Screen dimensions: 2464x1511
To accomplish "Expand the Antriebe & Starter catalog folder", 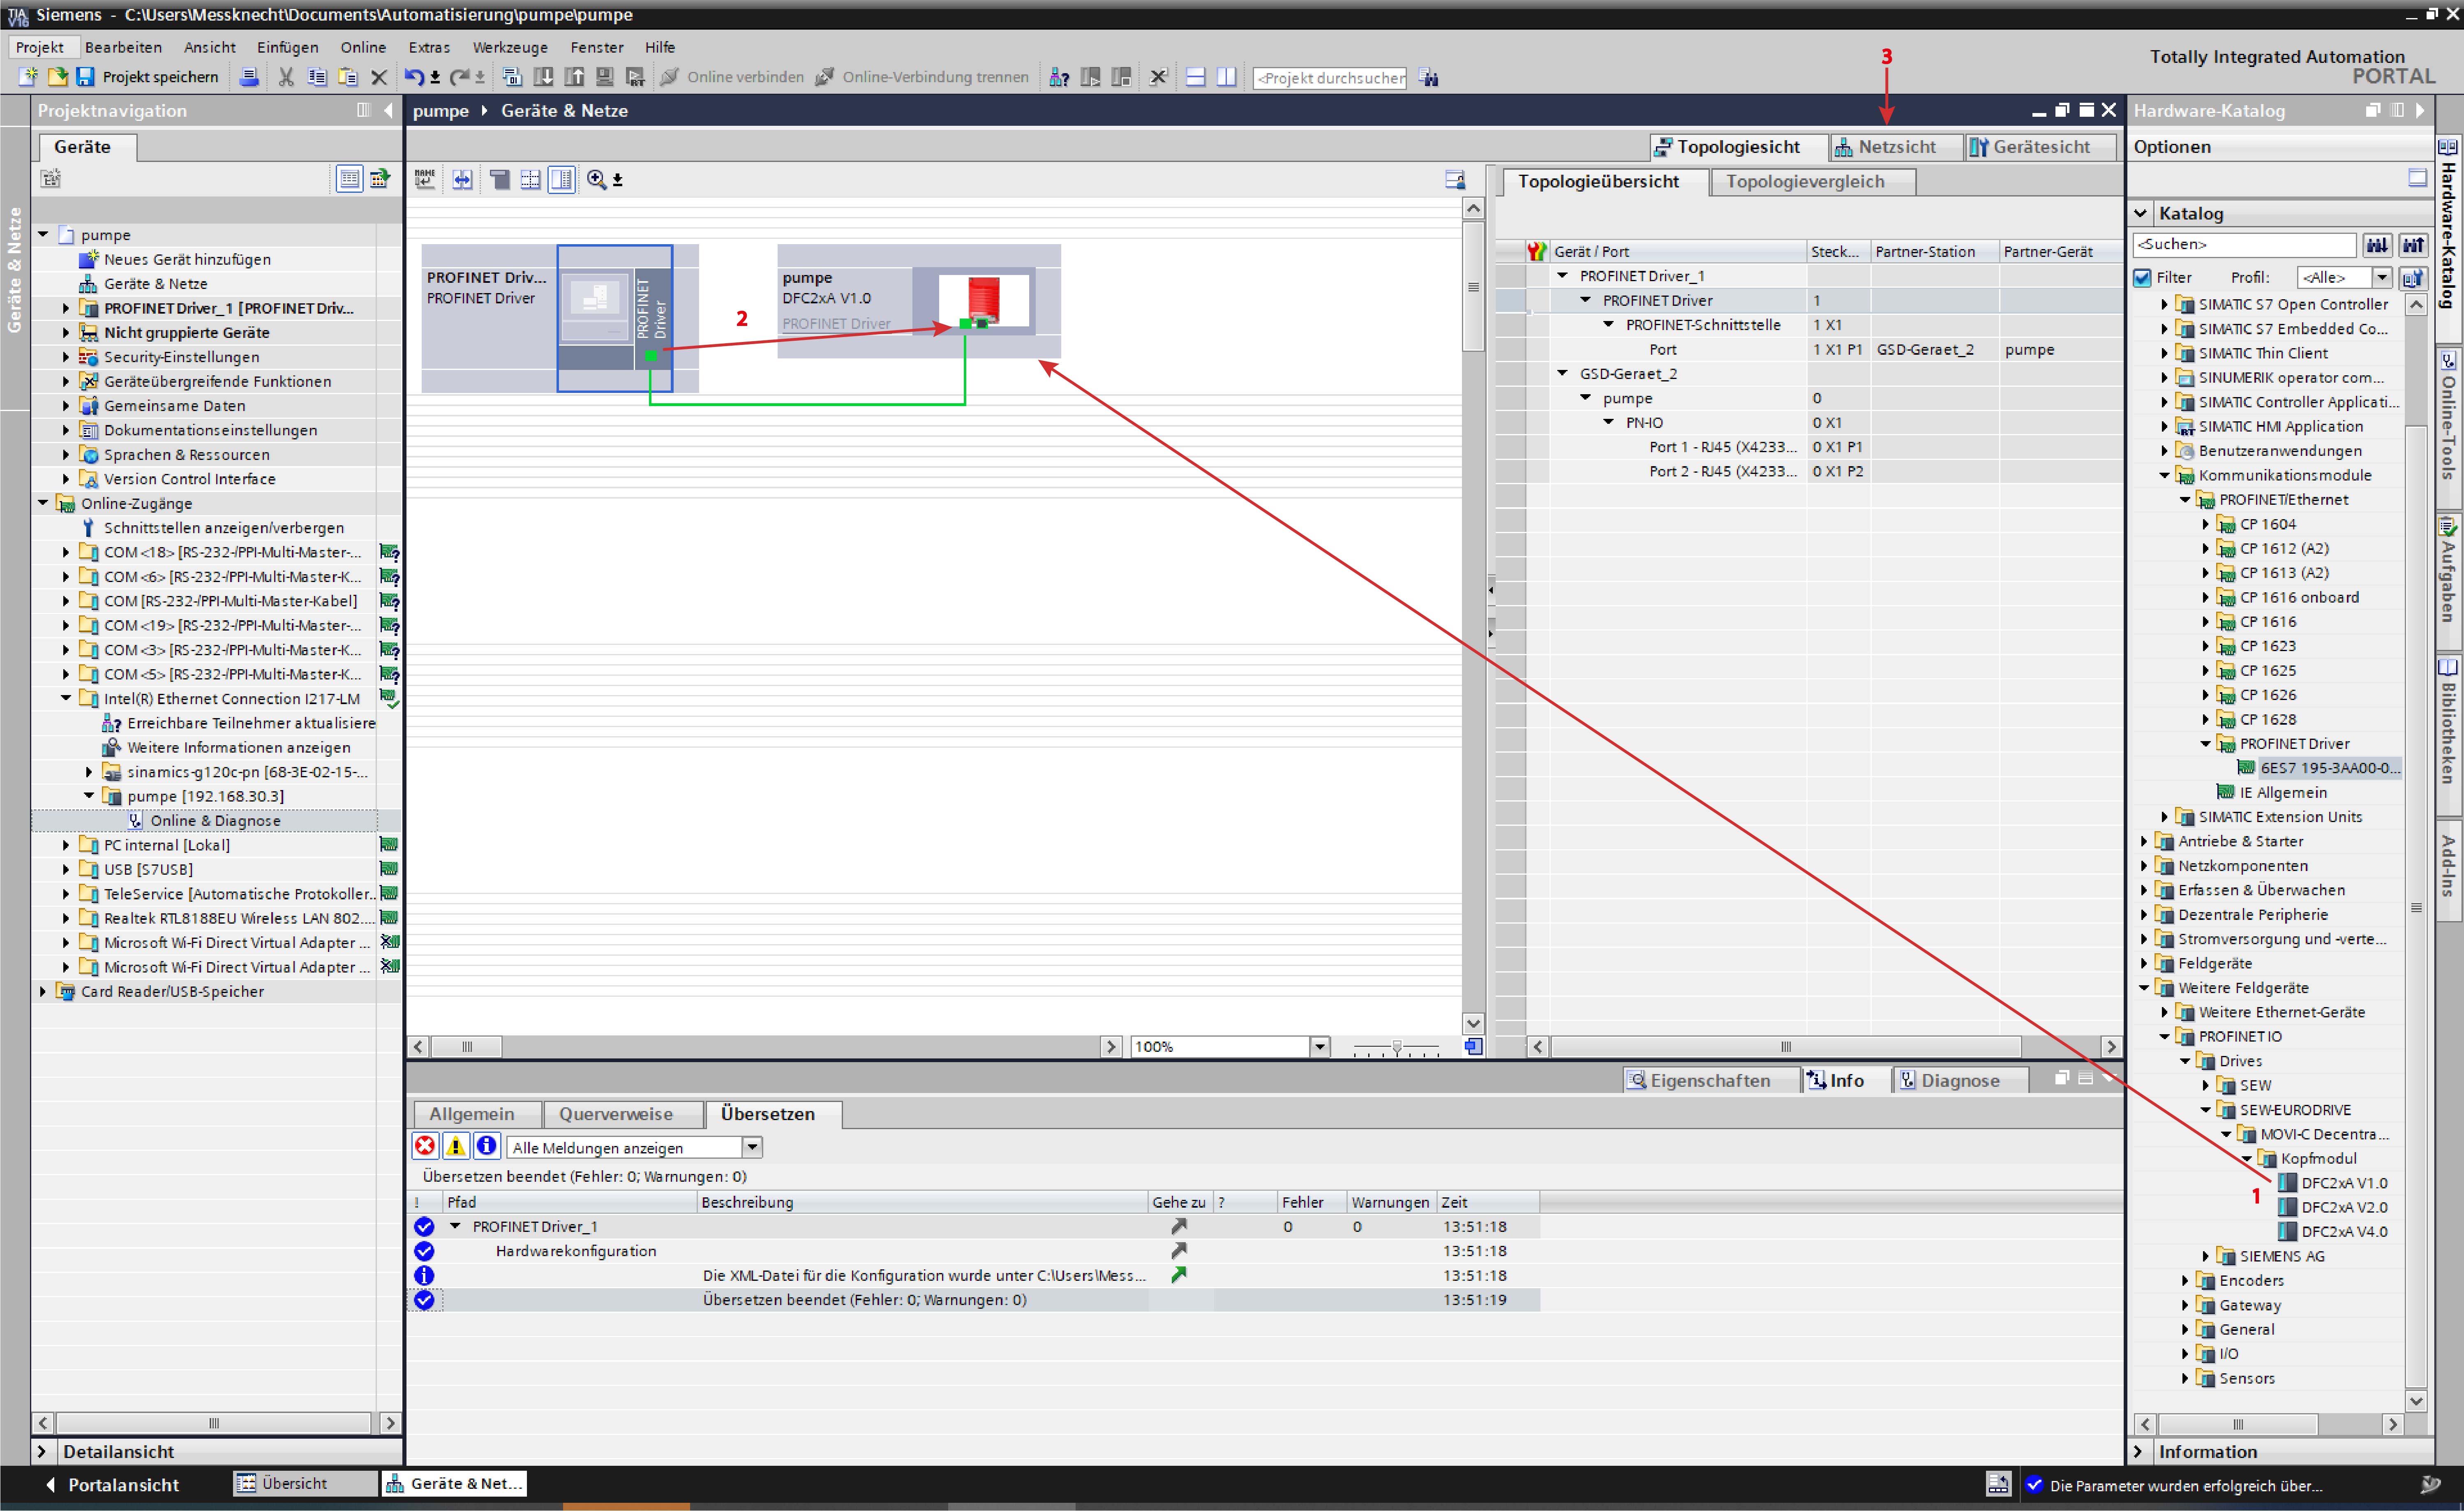I will (x=2144, y=841).
